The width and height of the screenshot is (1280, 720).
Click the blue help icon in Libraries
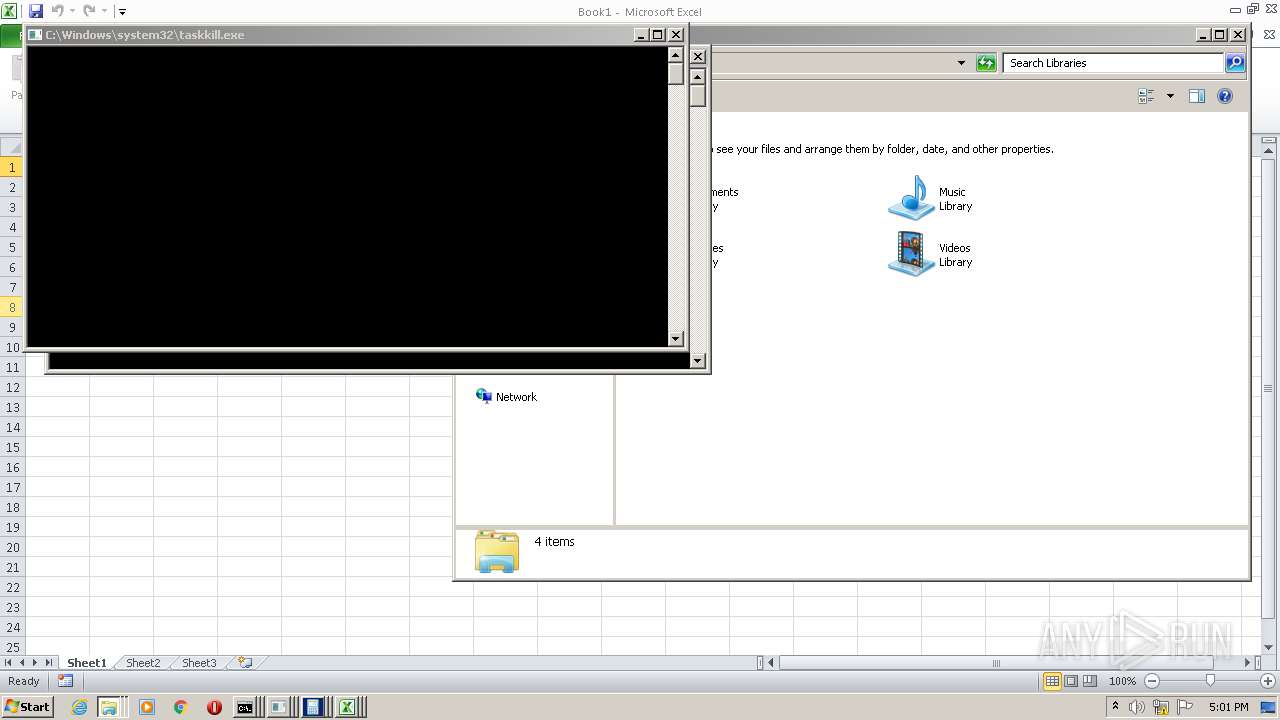point(1225,96)
